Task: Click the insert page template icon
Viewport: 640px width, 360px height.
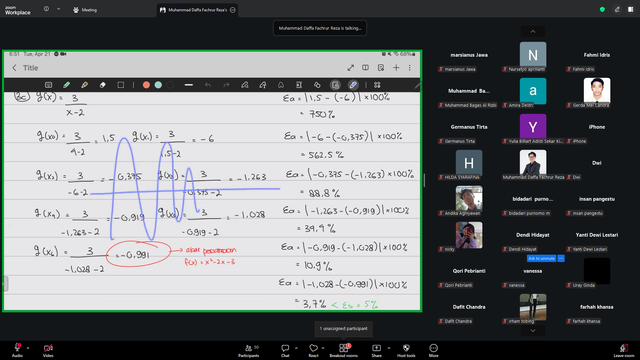Action: point(299,85)
